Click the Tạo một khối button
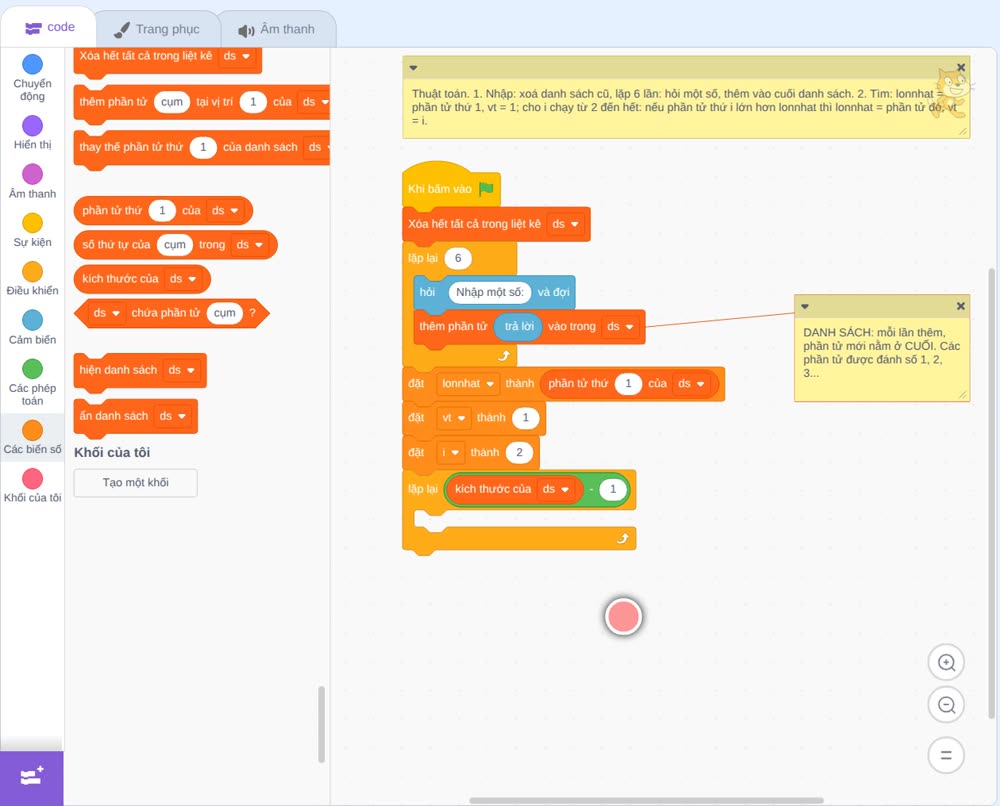 click(x=136, y=483)
